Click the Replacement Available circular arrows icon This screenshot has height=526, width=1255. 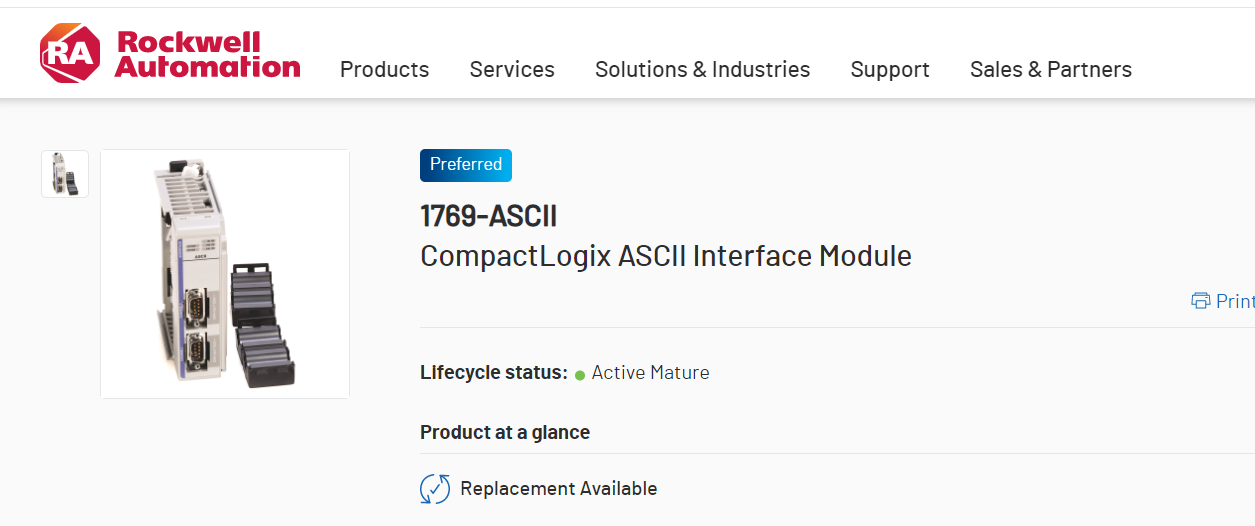(435, 489)
